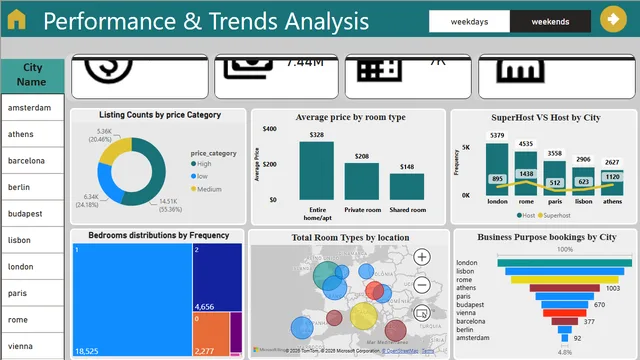The width and height of the screenshot is (640, 360).
Task: Select the 0-bedroom orange treemap block
Action: pyautogui.click(x=211, y=334)
